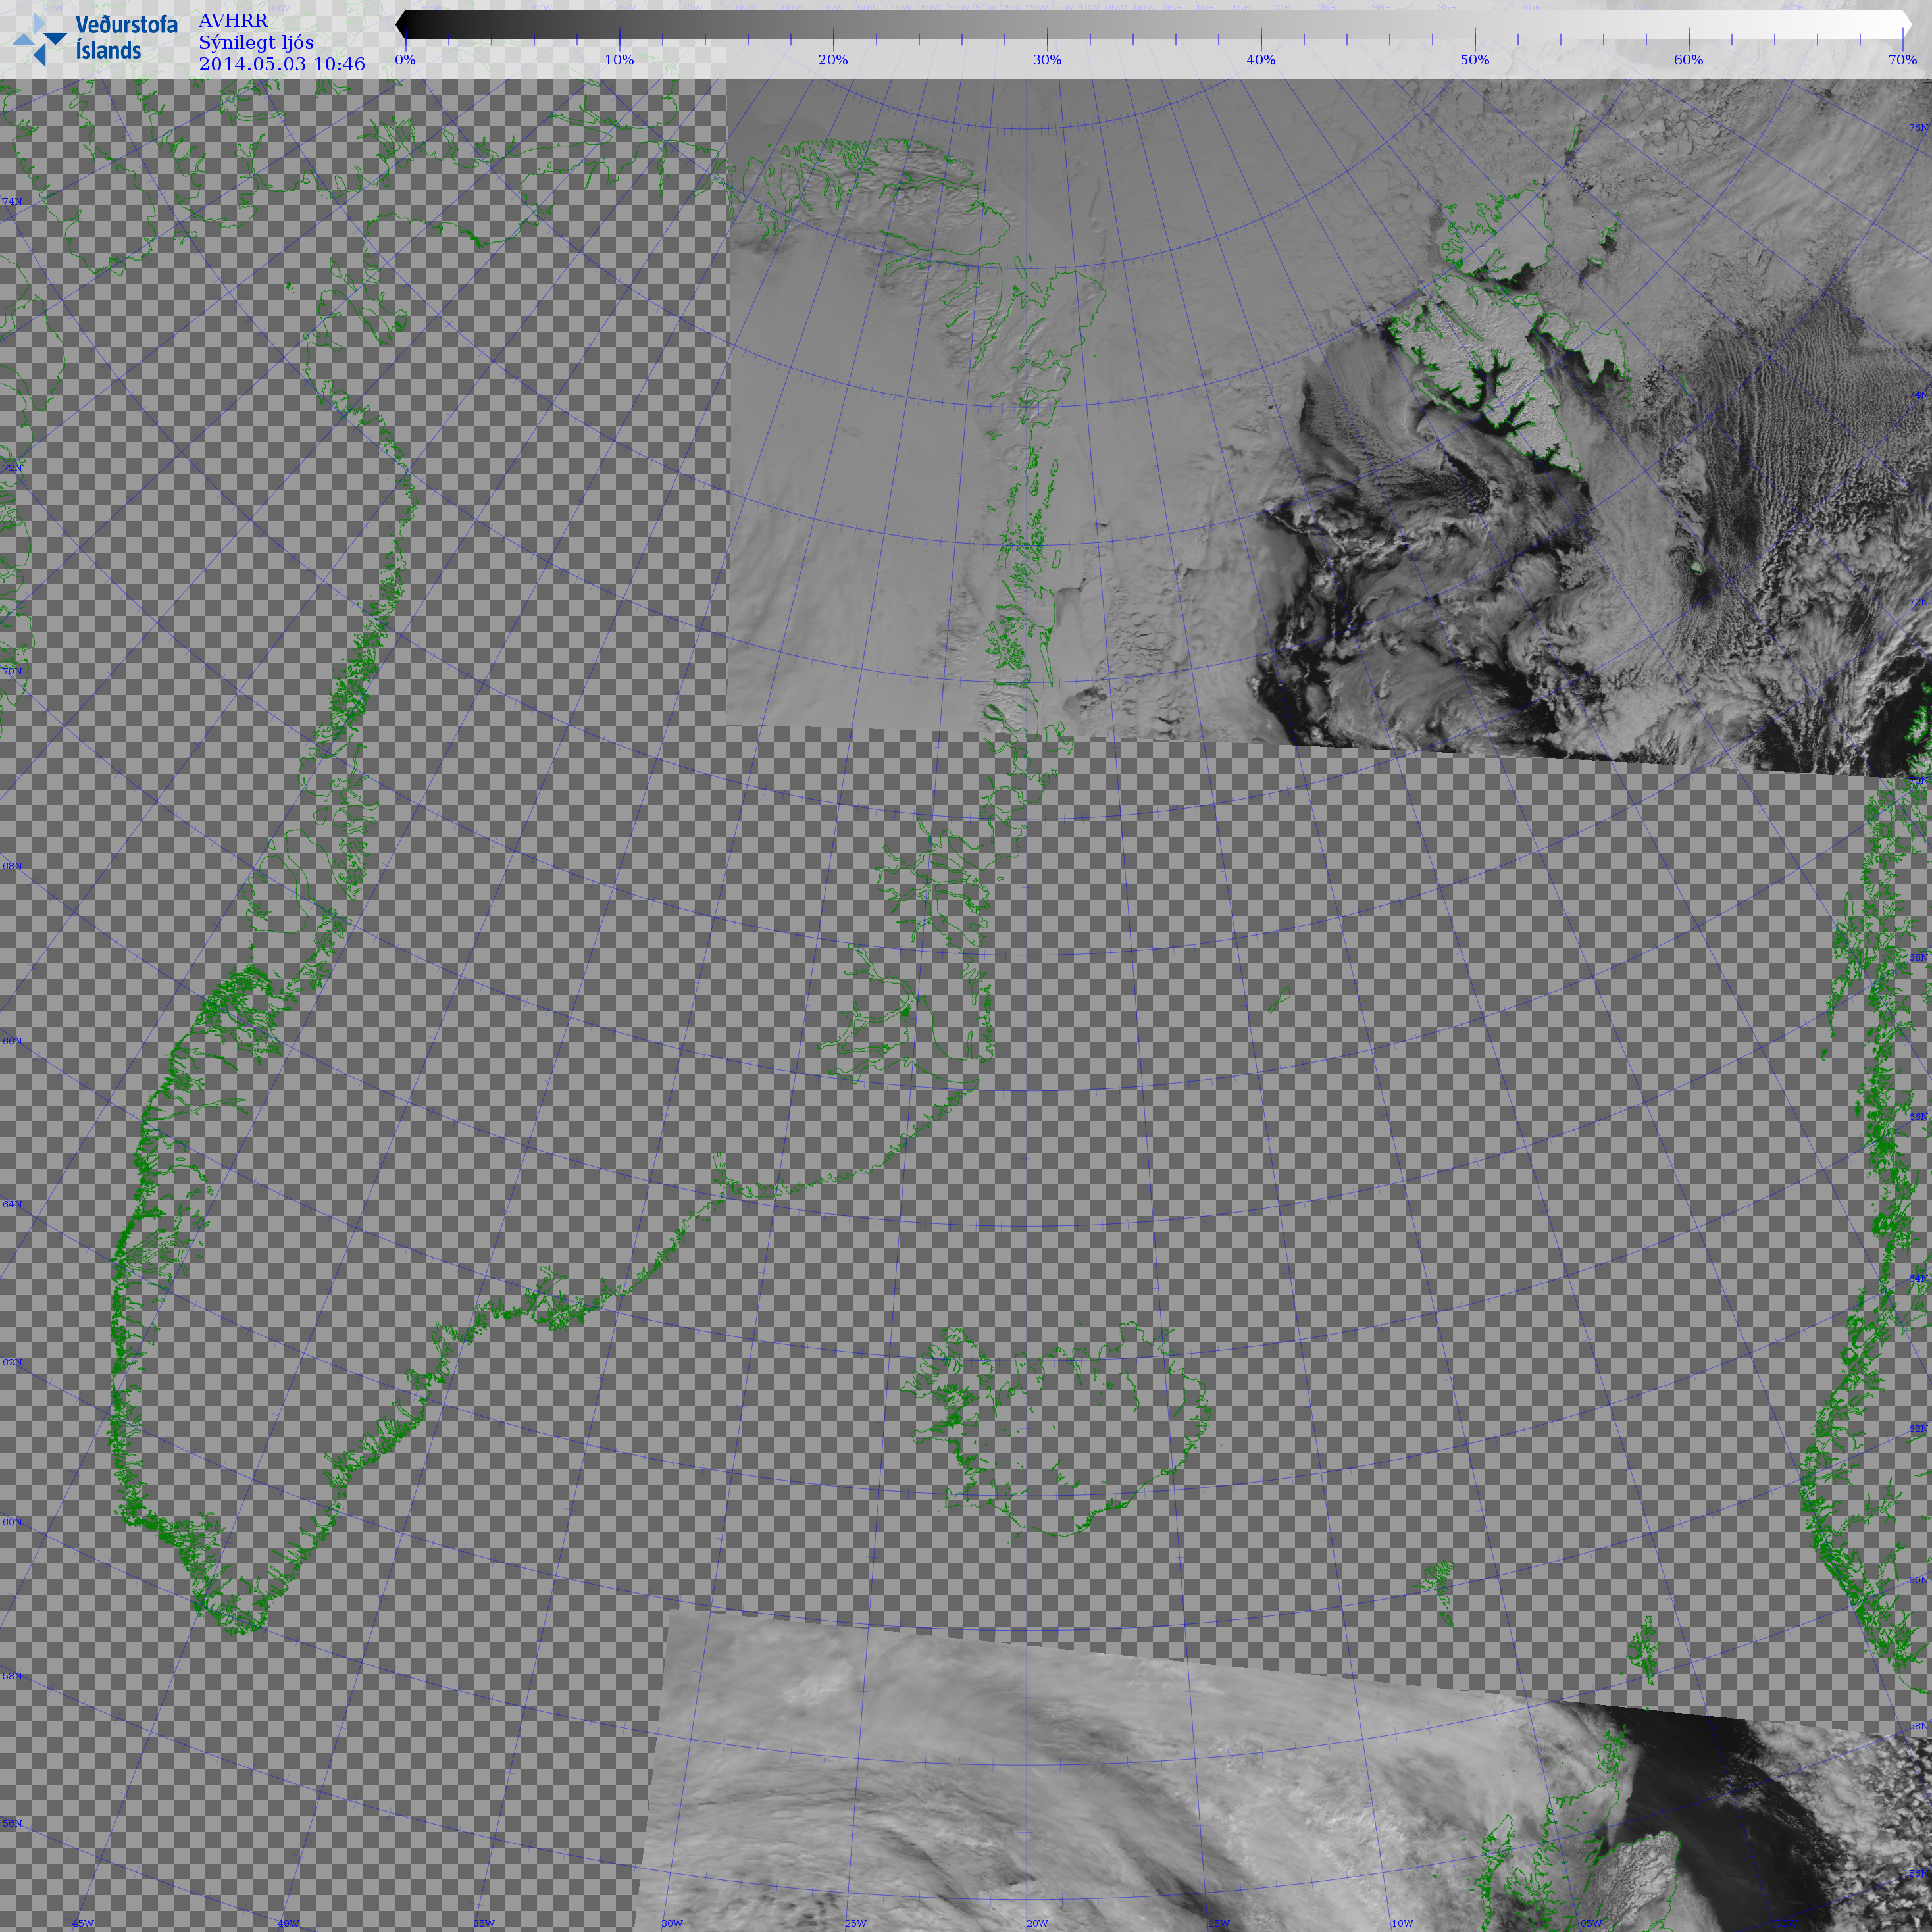Click the Sýnilegt ljós channel label
The height and width of the screenshot is (1932, 1932).
[256, 43]
